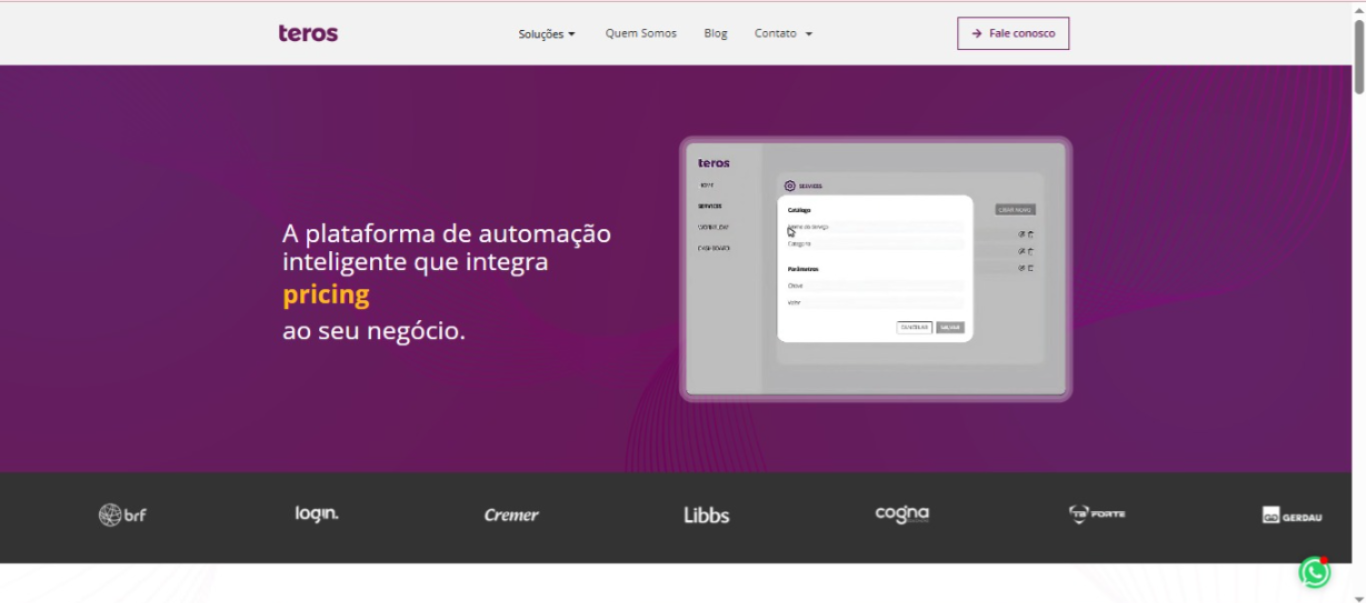
Task: Click the scrollbar up arrow
Action: click(x=1358, y=9)
